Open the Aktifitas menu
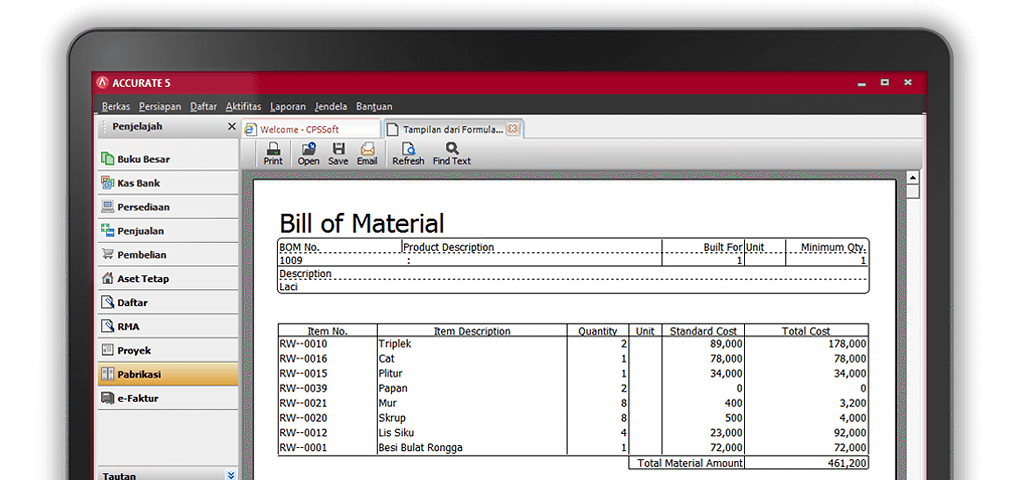 point(243,106)
